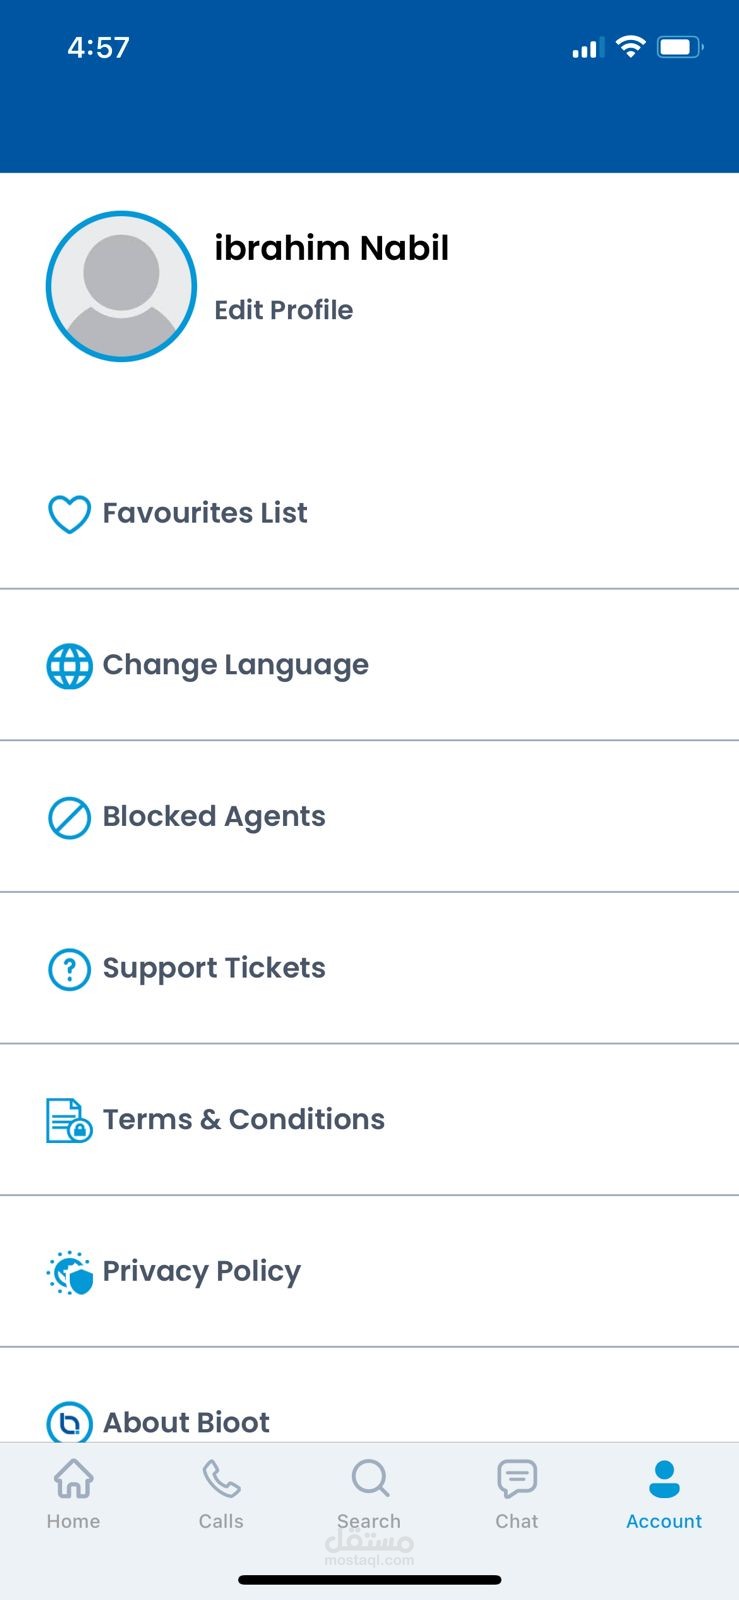Screen dimensions: 739x1600
Task: Open the About Bioot text
Action: [x=186, y=1422]
